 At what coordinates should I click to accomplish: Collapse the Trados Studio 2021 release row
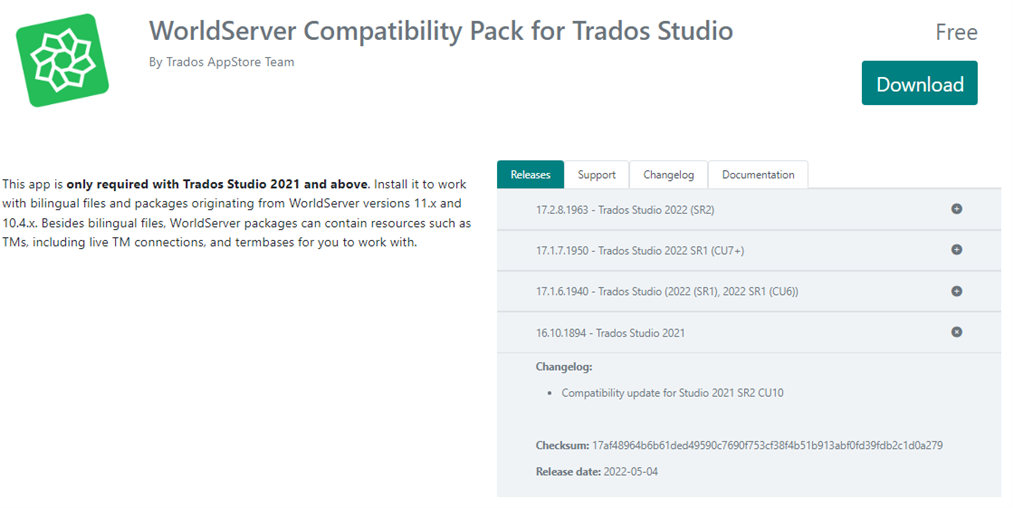click(x=749, y=333)
